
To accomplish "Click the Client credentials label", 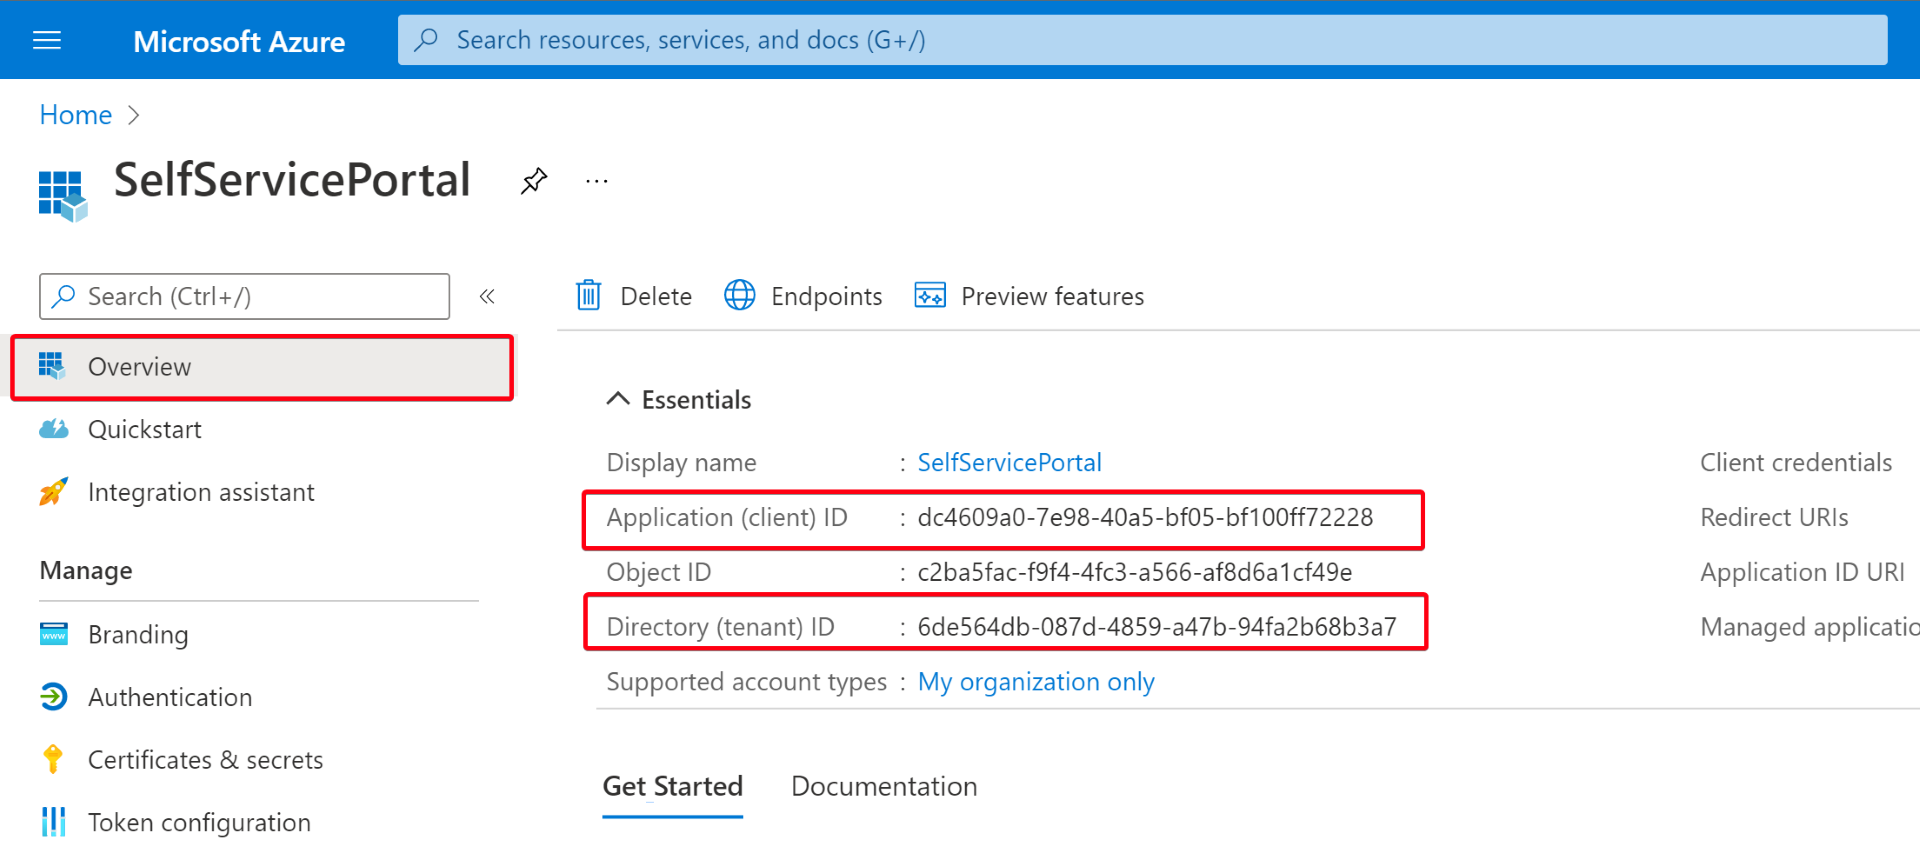I will click(x=1796, y=462).
